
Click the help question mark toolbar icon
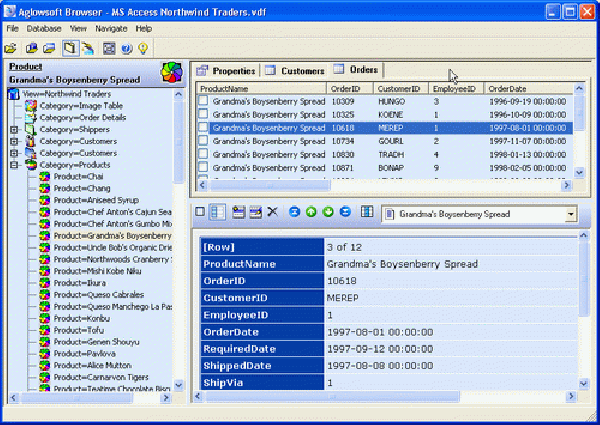coord(126,48)
